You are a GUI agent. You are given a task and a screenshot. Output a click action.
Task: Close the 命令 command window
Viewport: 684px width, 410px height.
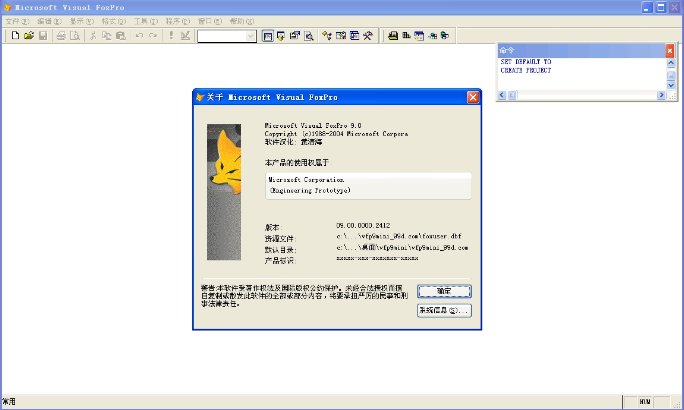click(x=670, y=51)
